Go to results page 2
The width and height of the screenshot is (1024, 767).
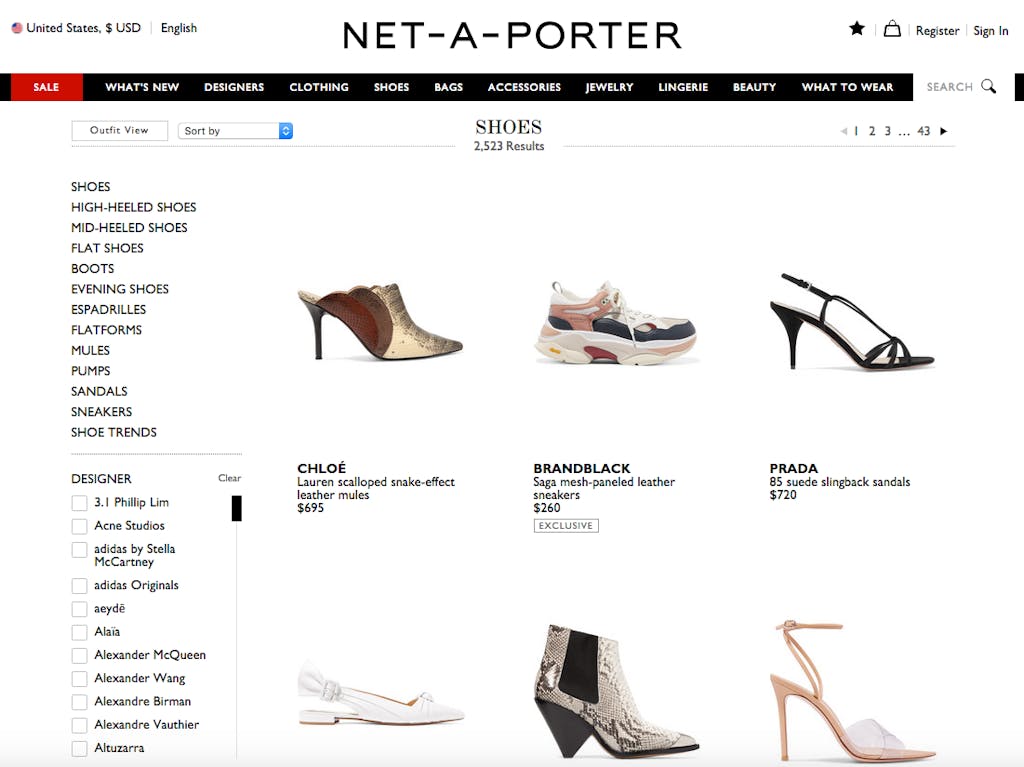point(872,131)
